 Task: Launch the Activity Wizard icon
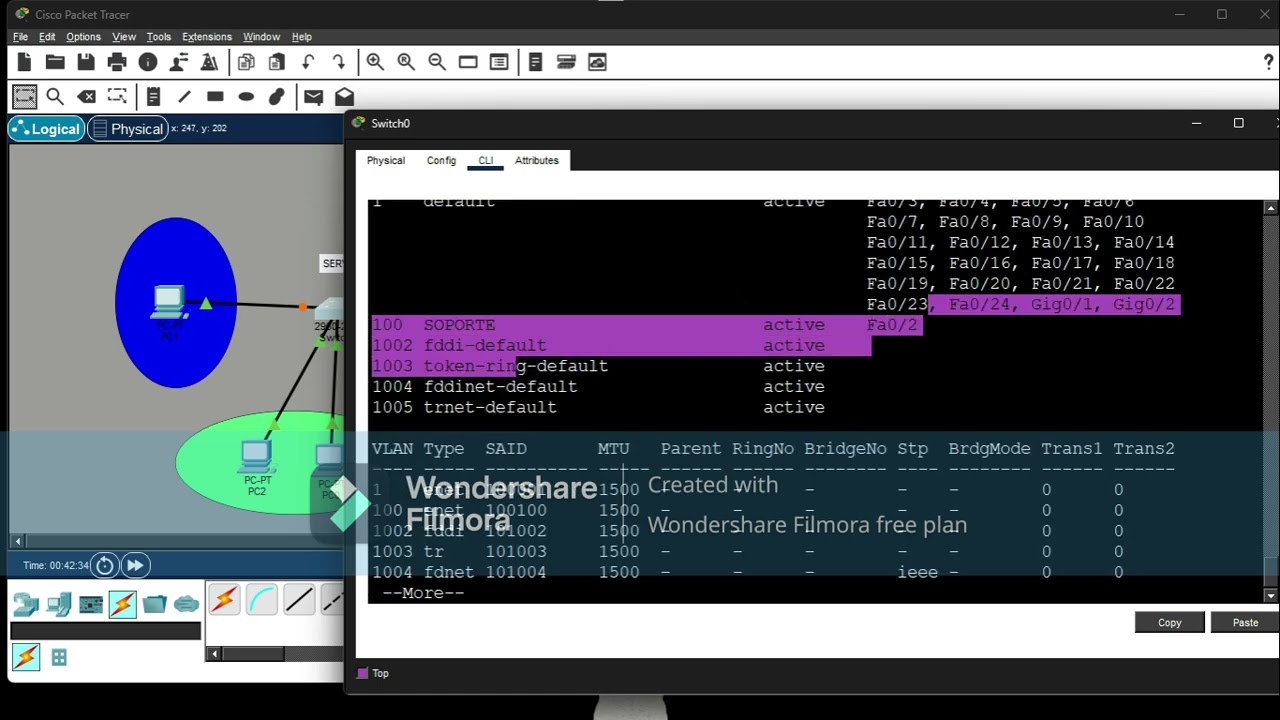click(209, 62)
